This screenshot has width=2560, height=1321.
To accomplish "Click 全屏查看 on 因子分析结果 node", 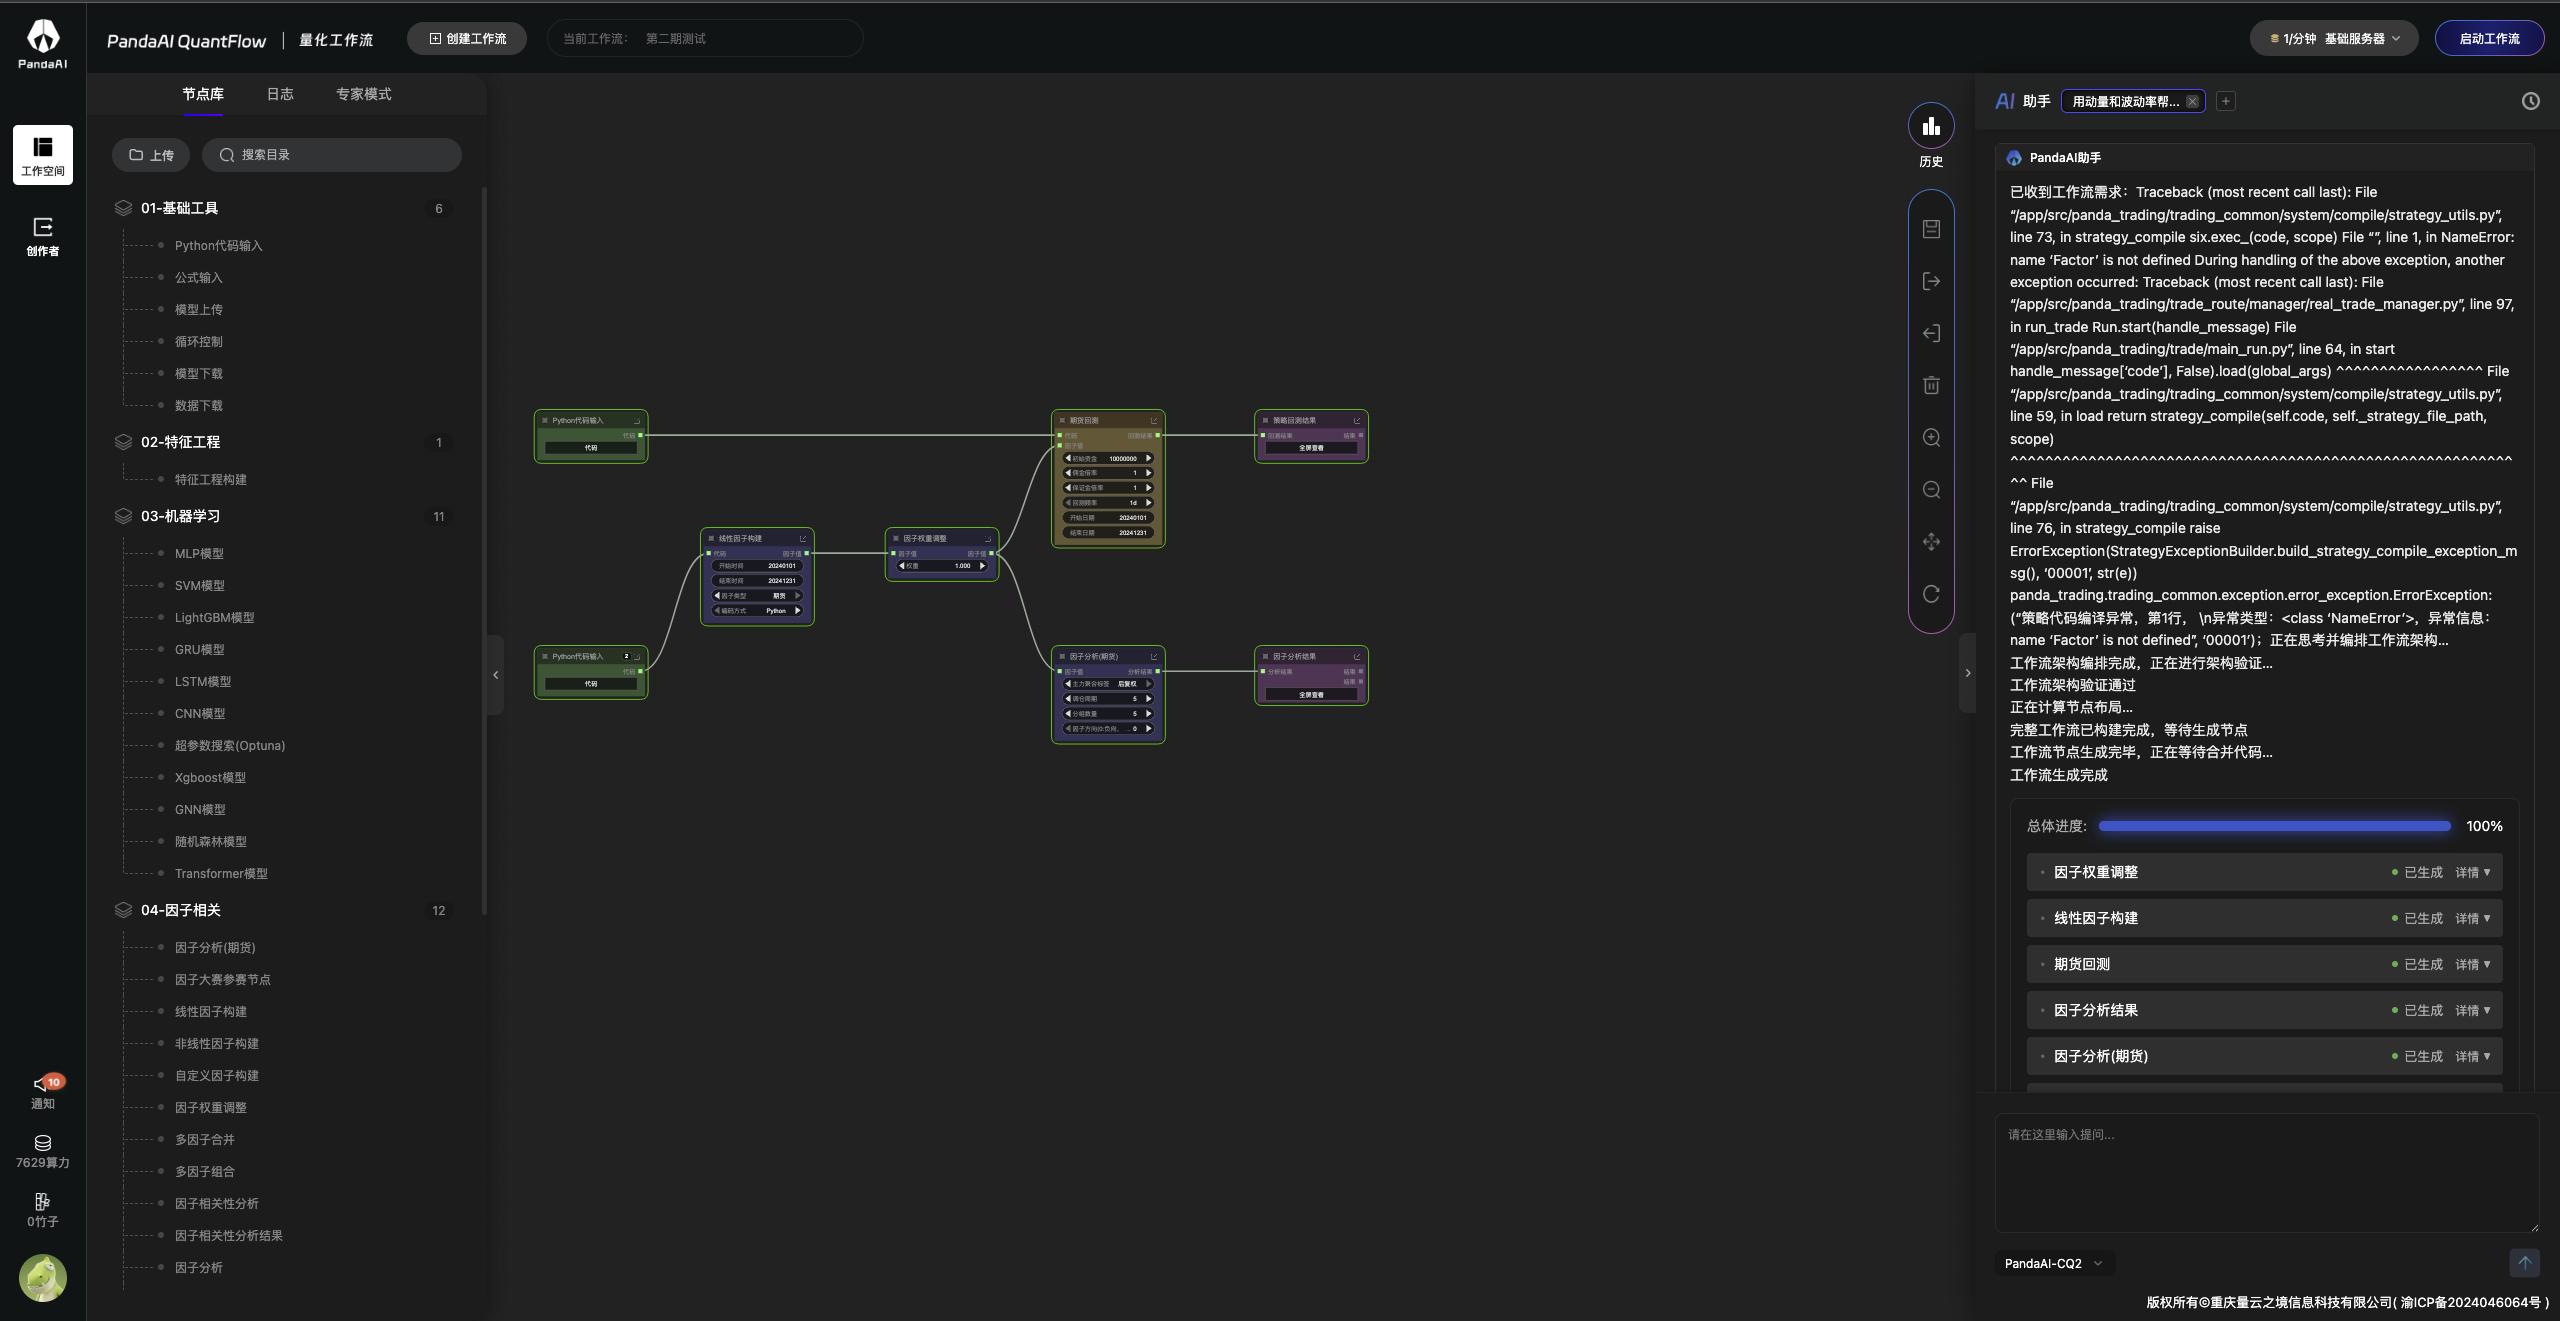I will click(x=1311, y=694).
